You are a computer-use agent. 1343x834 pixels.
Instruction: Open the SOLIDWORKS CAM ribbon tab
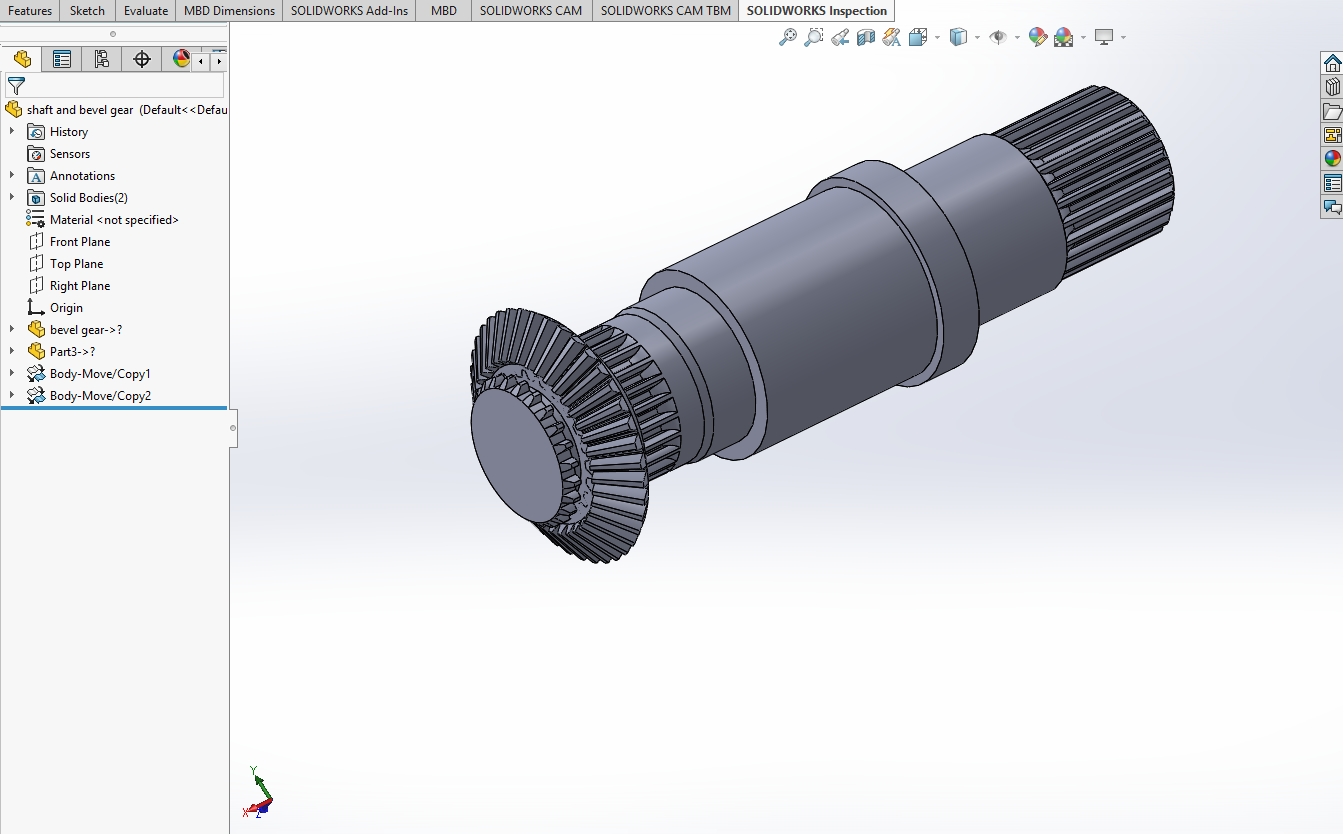(531, 11)
